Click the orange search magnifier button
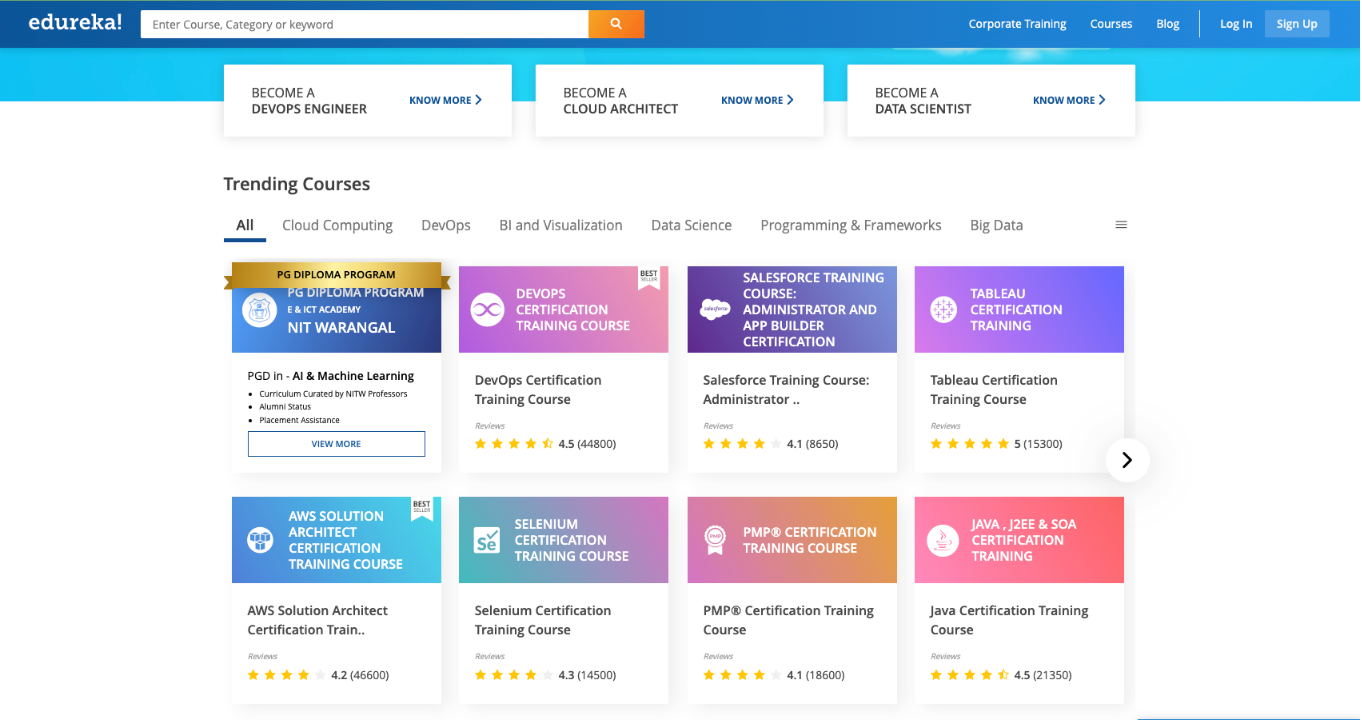 (616, 24)
